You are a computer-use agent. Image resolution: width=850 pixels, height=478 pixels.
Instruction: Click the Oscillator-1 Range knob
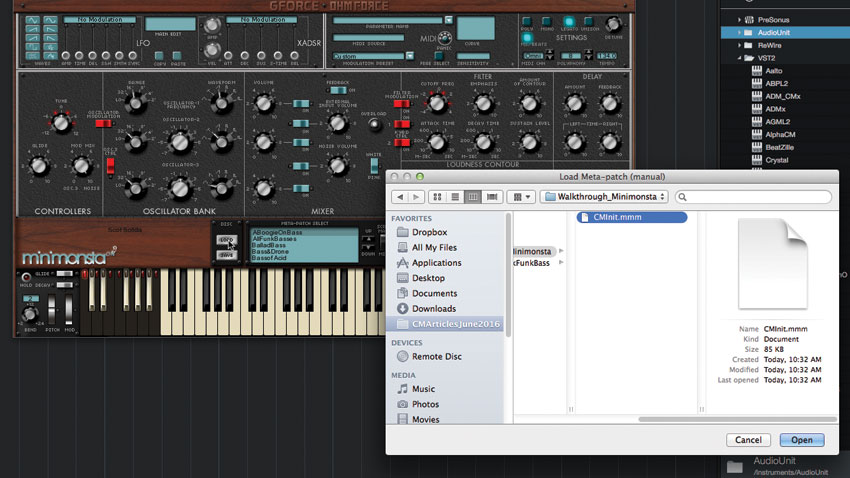click(136, 102)
